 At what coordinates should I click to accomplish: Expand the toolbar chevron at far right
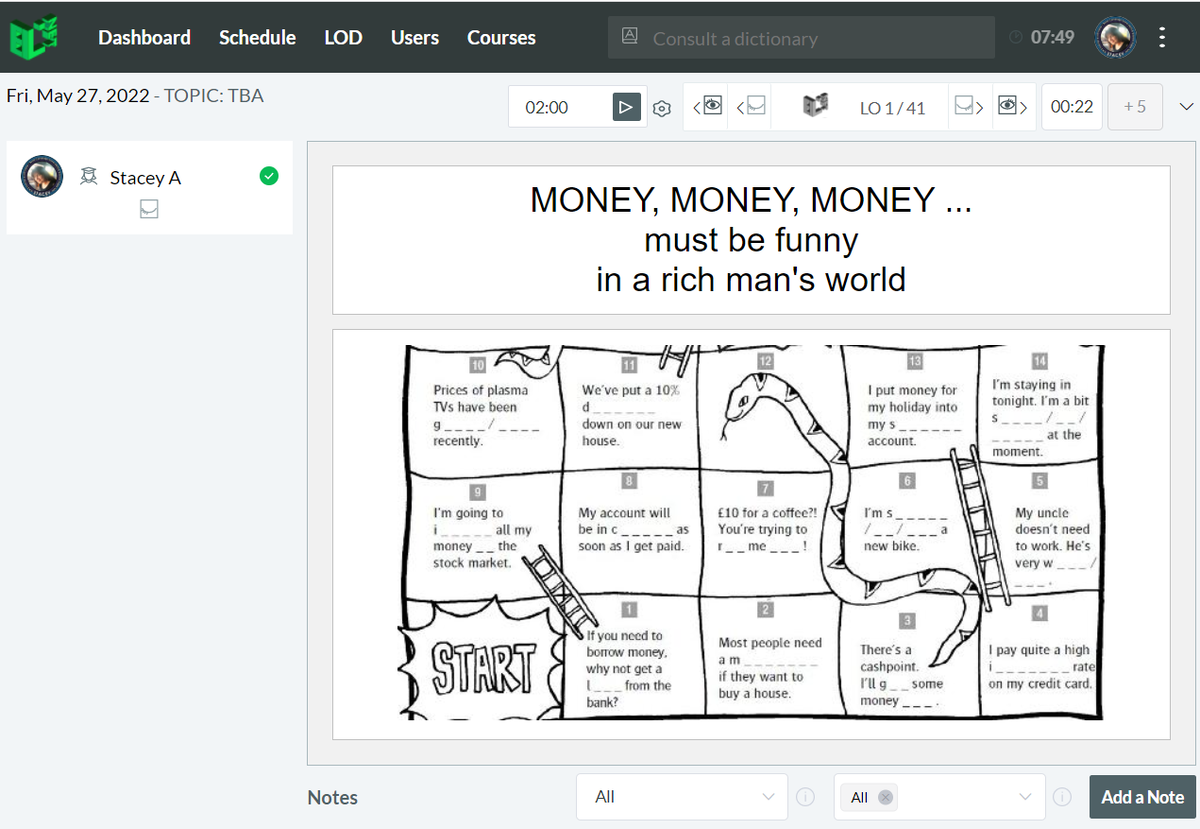(1187, 106)
